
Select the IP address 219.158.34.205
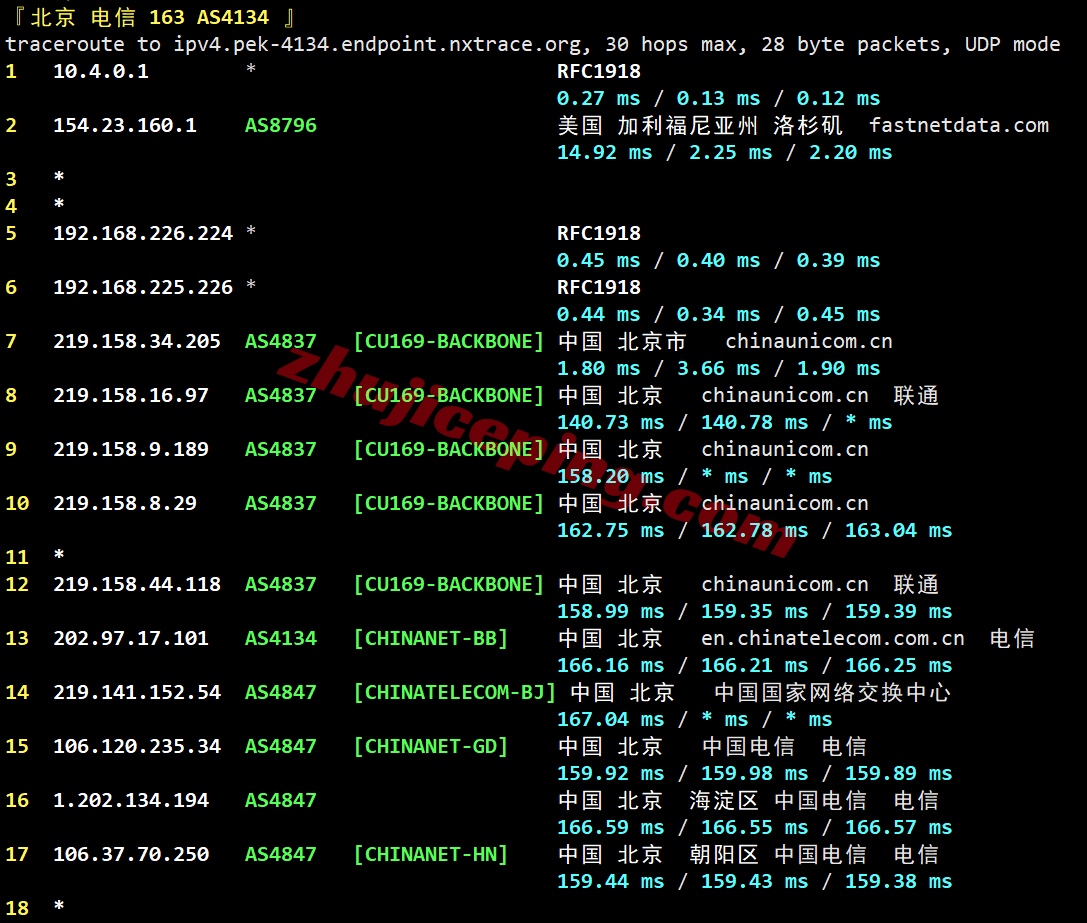click(137, 342)
